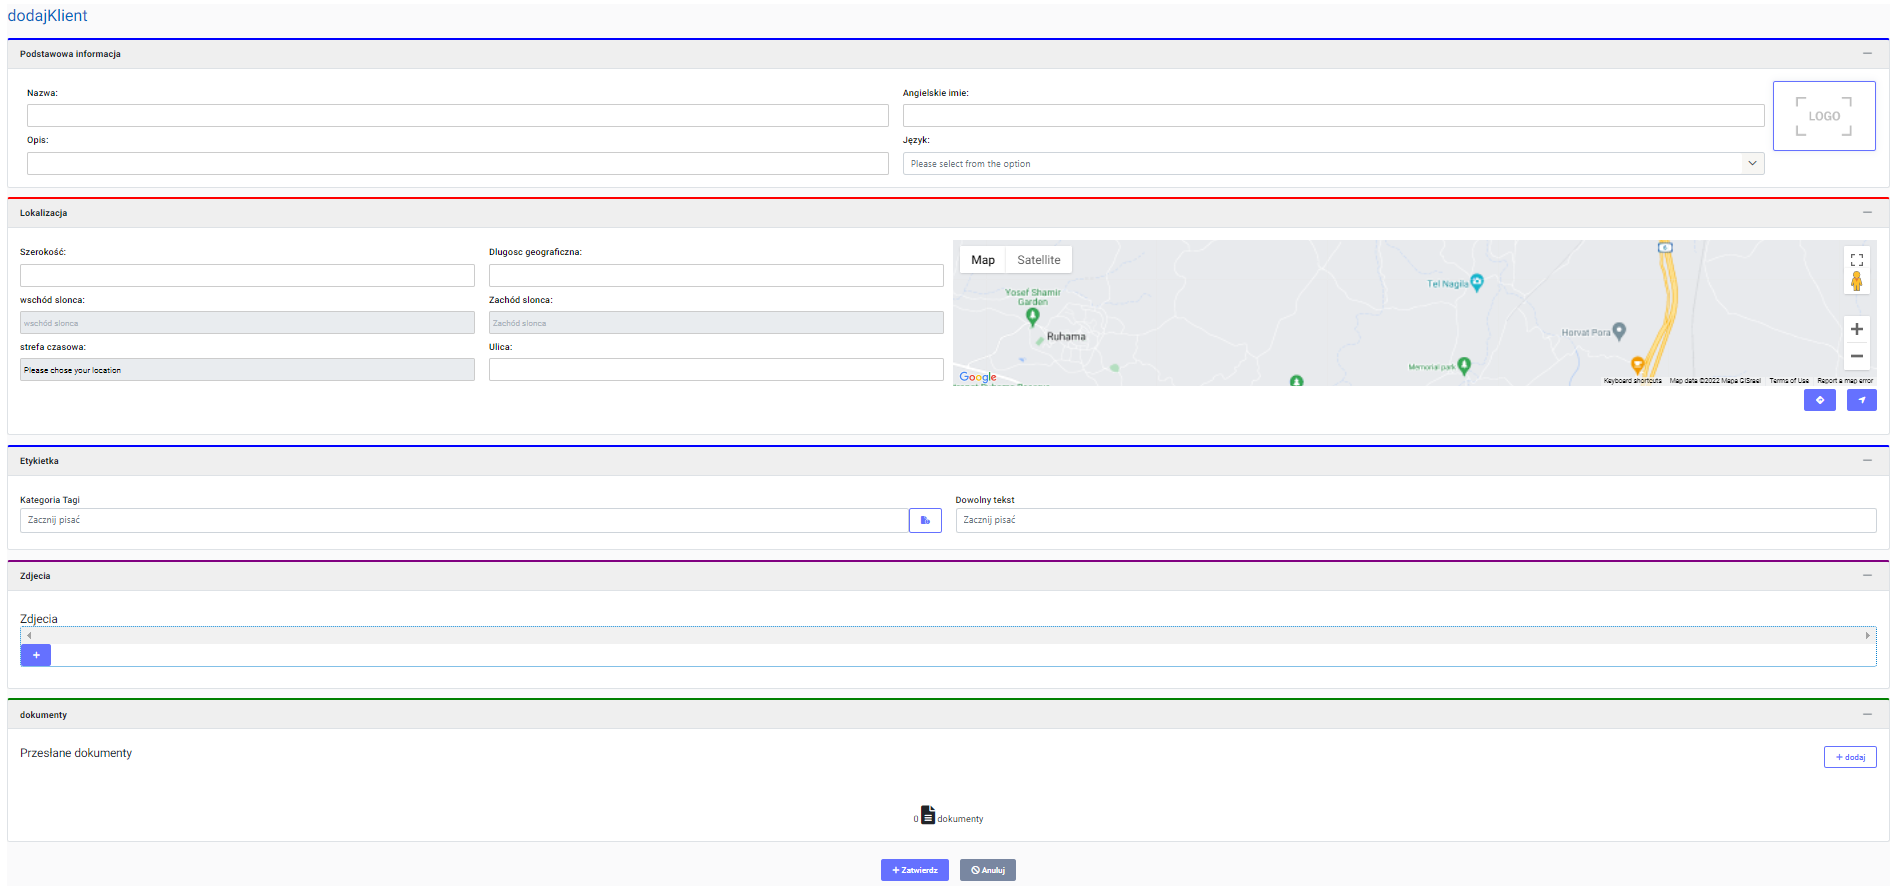Click the Street View pegman icon
The image size is (1897, 887).
[x=1856, y=282]
